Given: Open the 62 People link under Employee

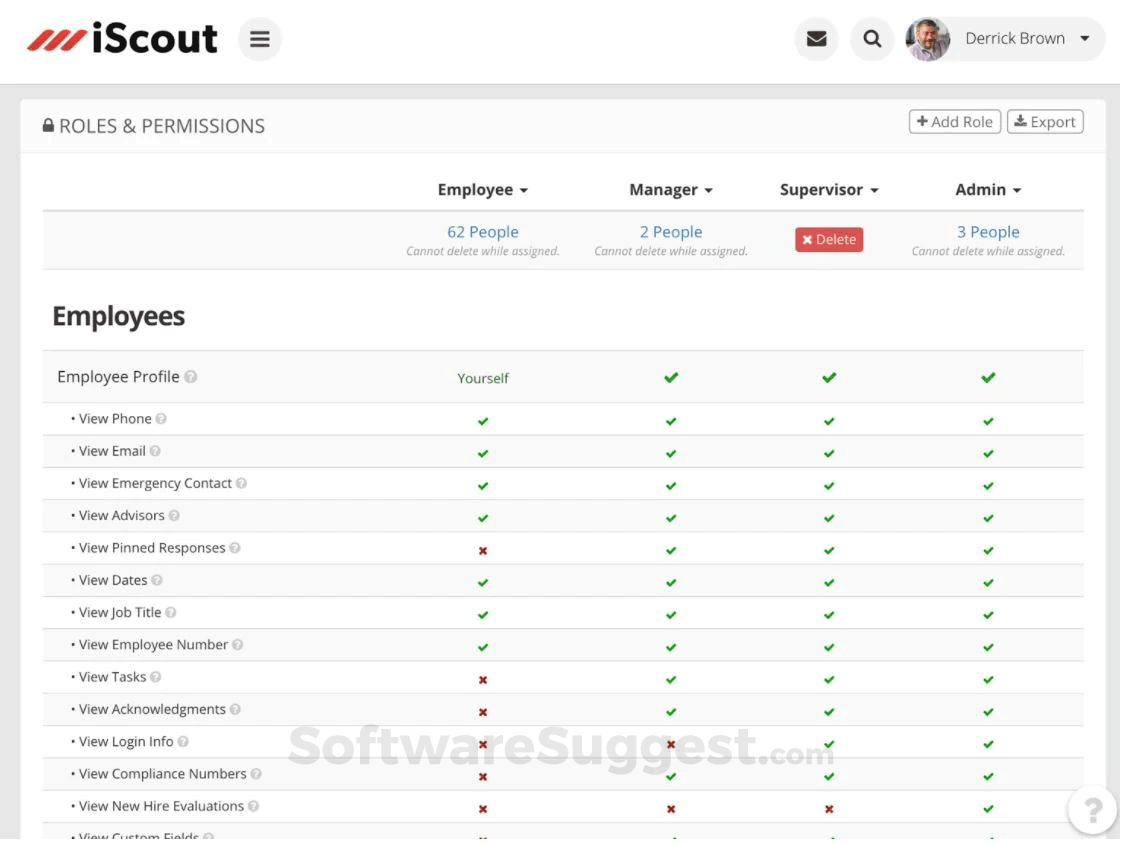Looking at the screenshot, I should (x=483, y=231).
